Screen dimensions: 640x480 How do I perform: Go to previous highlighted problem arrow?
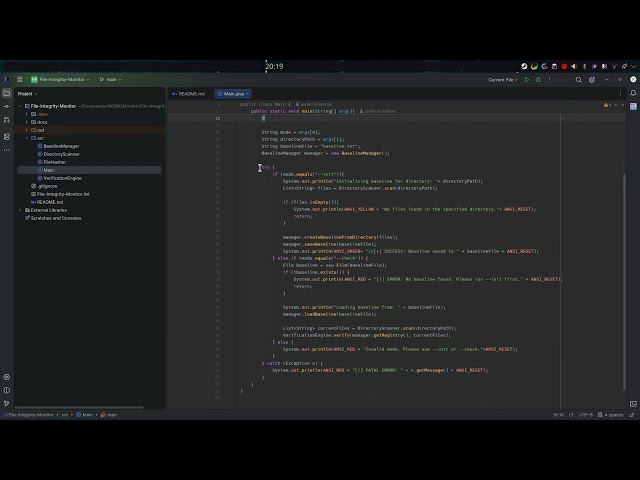[616, 105]
